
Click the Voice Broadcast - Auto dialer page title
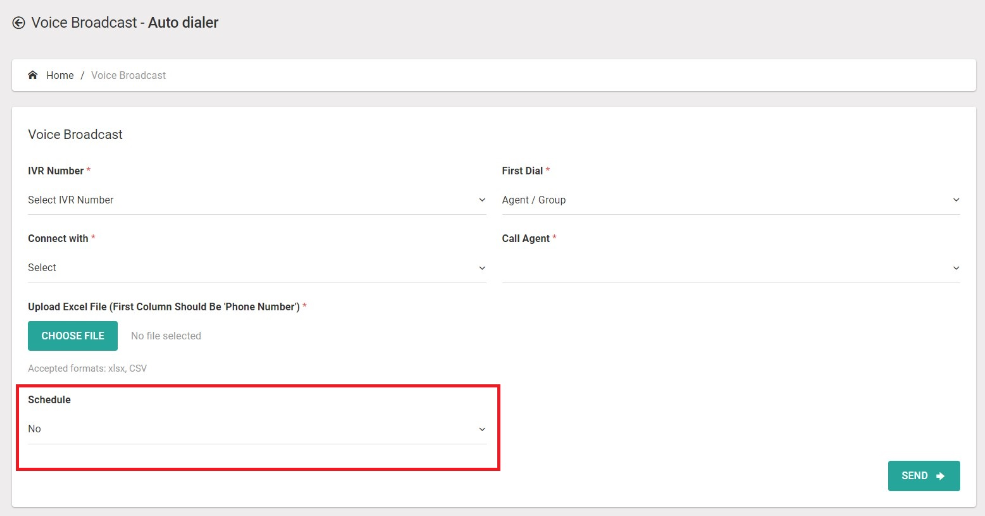coord(124,23)
